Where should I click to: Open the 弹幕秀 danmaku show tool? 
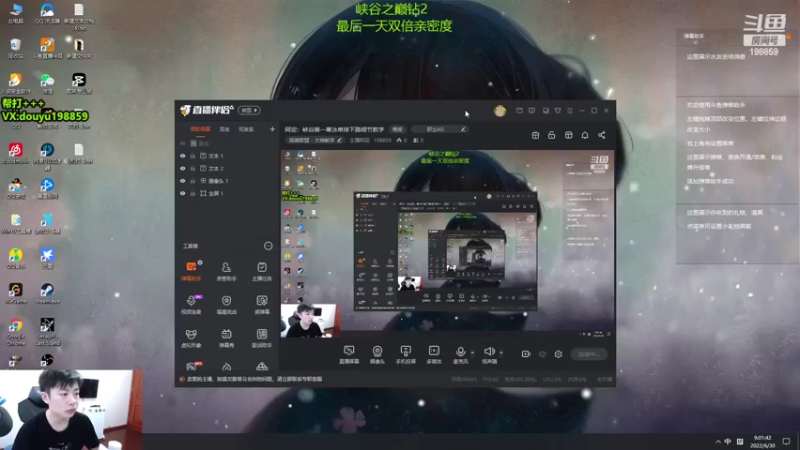[x=226, y=338]
